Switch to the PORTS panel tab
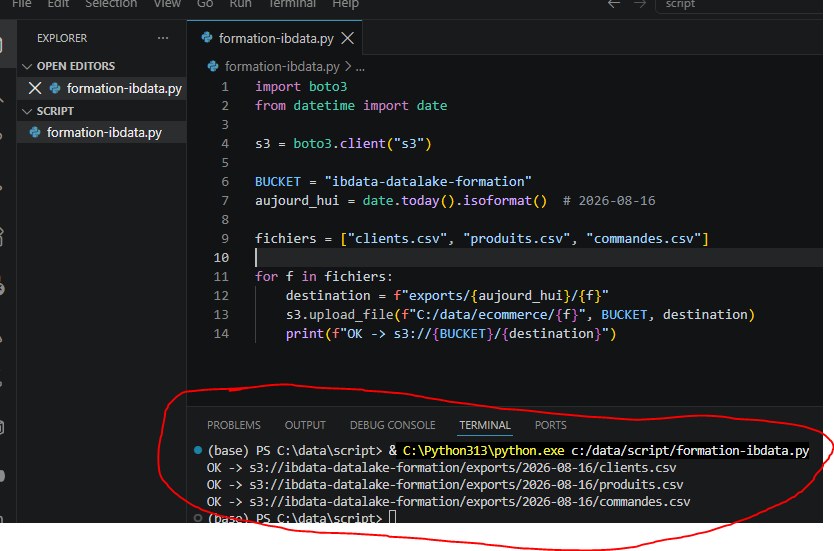The image size is (834, 551). 551,425
